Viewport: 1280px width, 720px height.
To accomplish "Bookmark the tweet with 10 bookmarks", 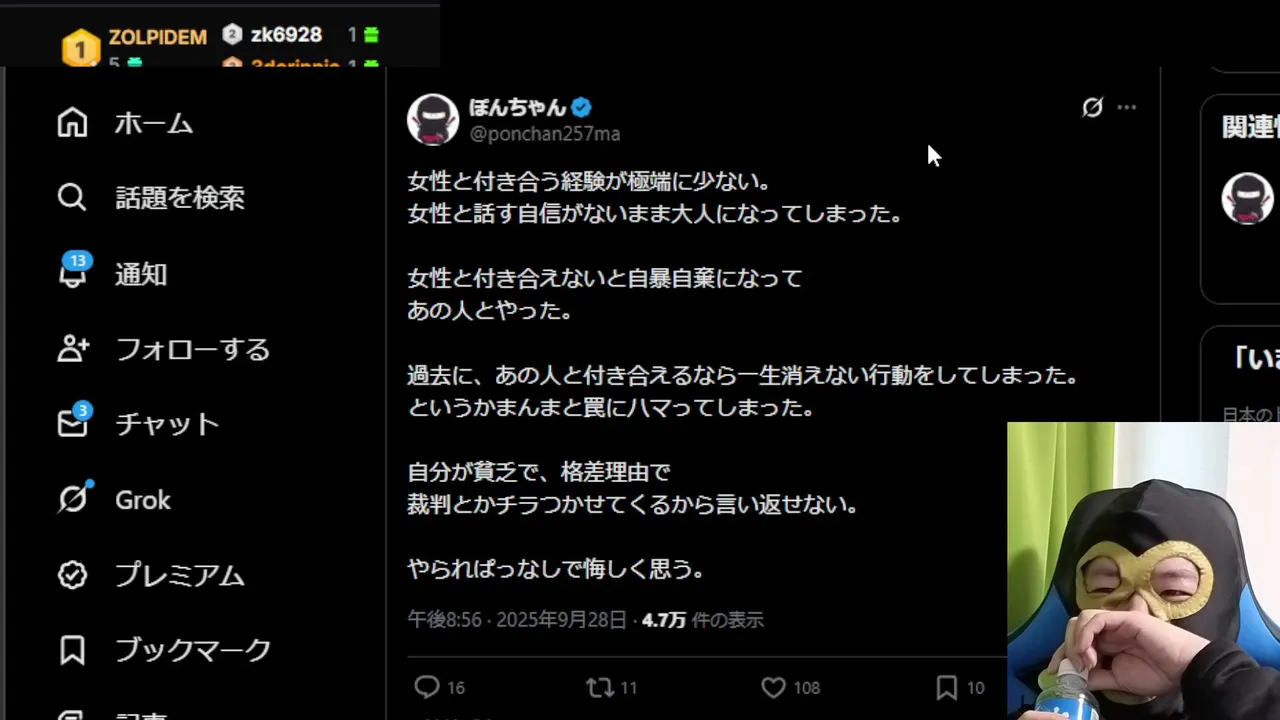I will click(x=946, y=688).
